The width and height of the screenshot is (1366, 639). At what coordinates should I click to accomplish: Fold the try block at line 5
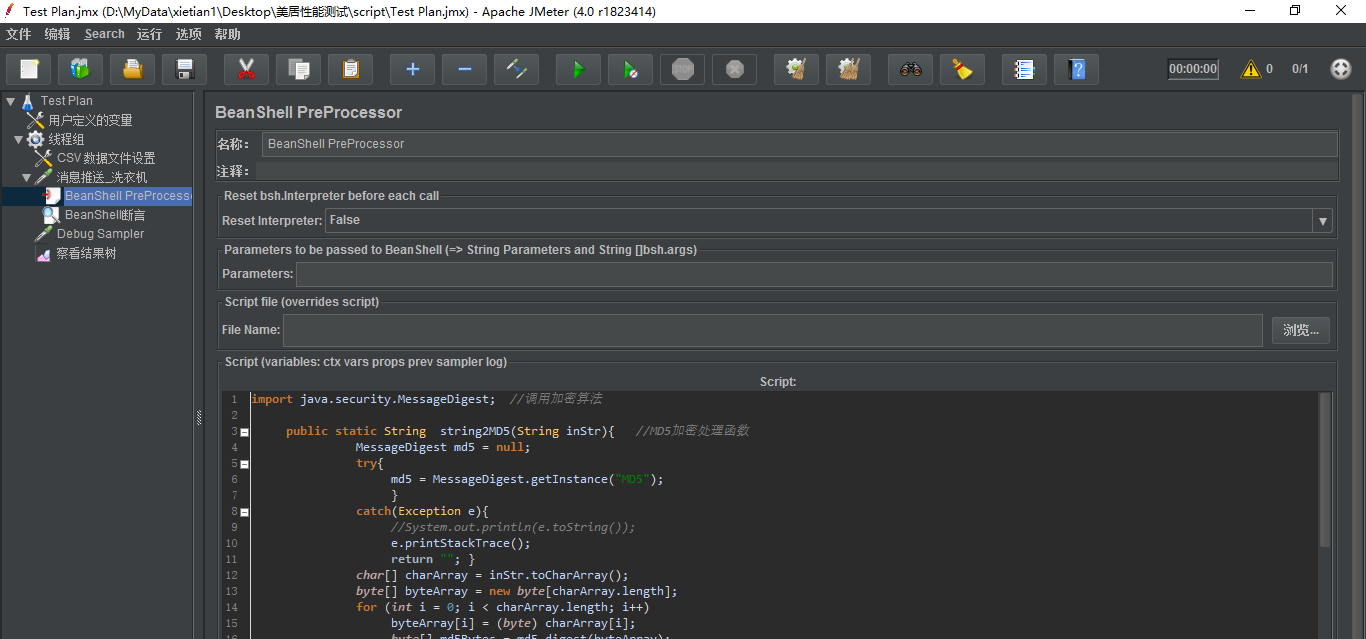tap(244, 464)
